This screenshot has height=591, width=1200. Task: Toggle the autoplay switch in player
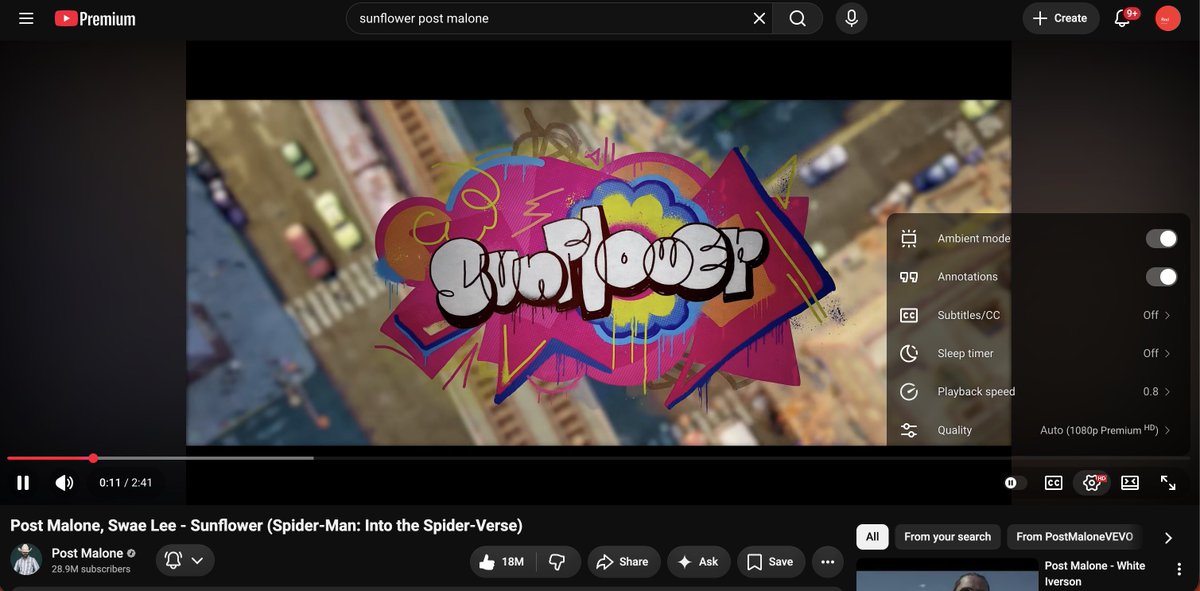[x=1015, y=483]
